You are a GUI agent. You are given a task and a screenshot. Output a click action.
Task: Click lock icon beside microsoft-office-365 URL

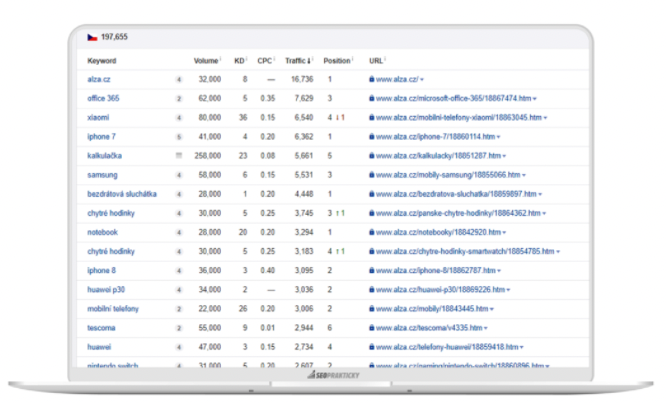(x=372, y=98)
